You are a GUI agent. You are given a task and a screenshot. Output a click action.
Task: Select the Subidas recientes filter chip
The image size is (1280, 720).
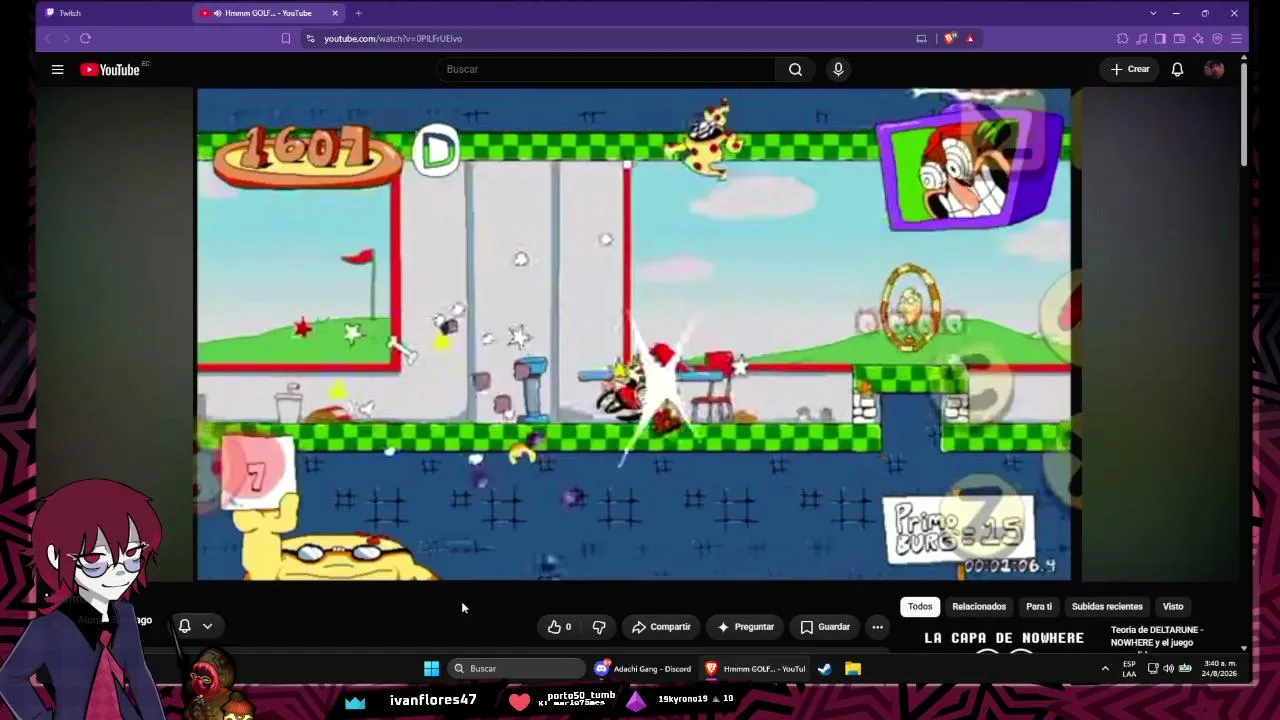click(x=1107, y=606)
